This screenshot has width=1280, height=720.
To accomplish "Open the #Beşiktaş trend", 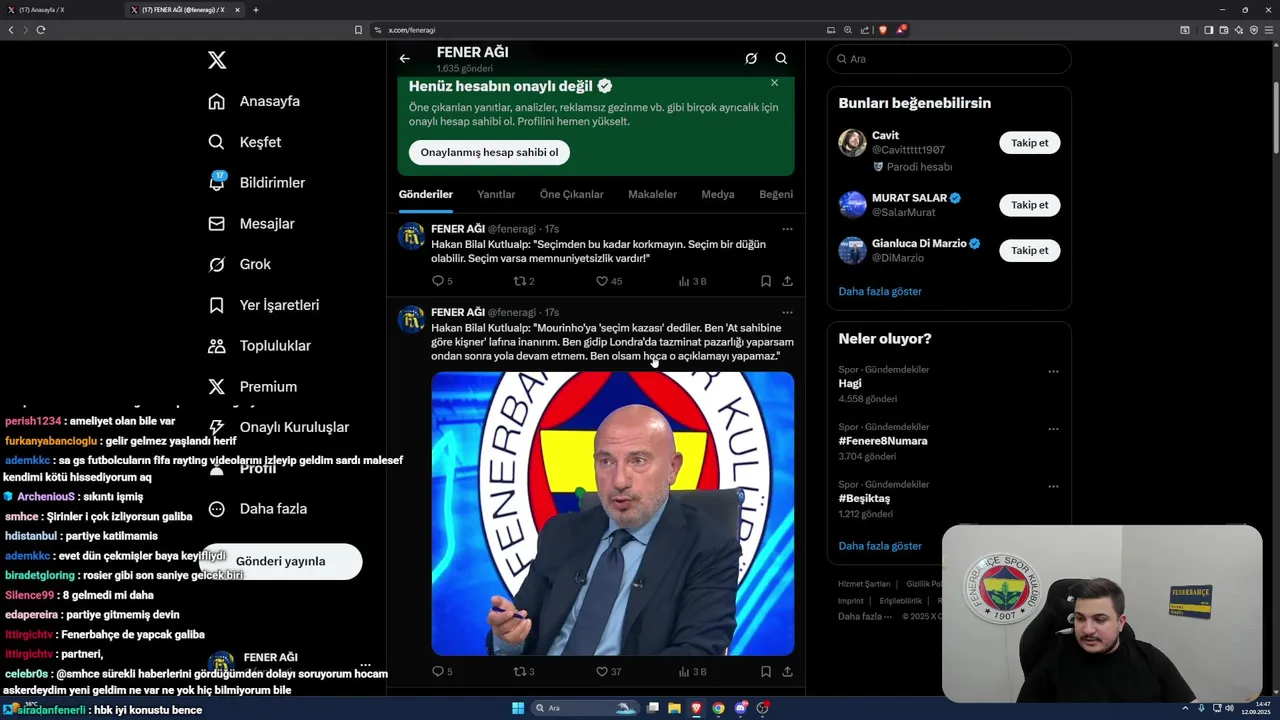I will 864,498.
